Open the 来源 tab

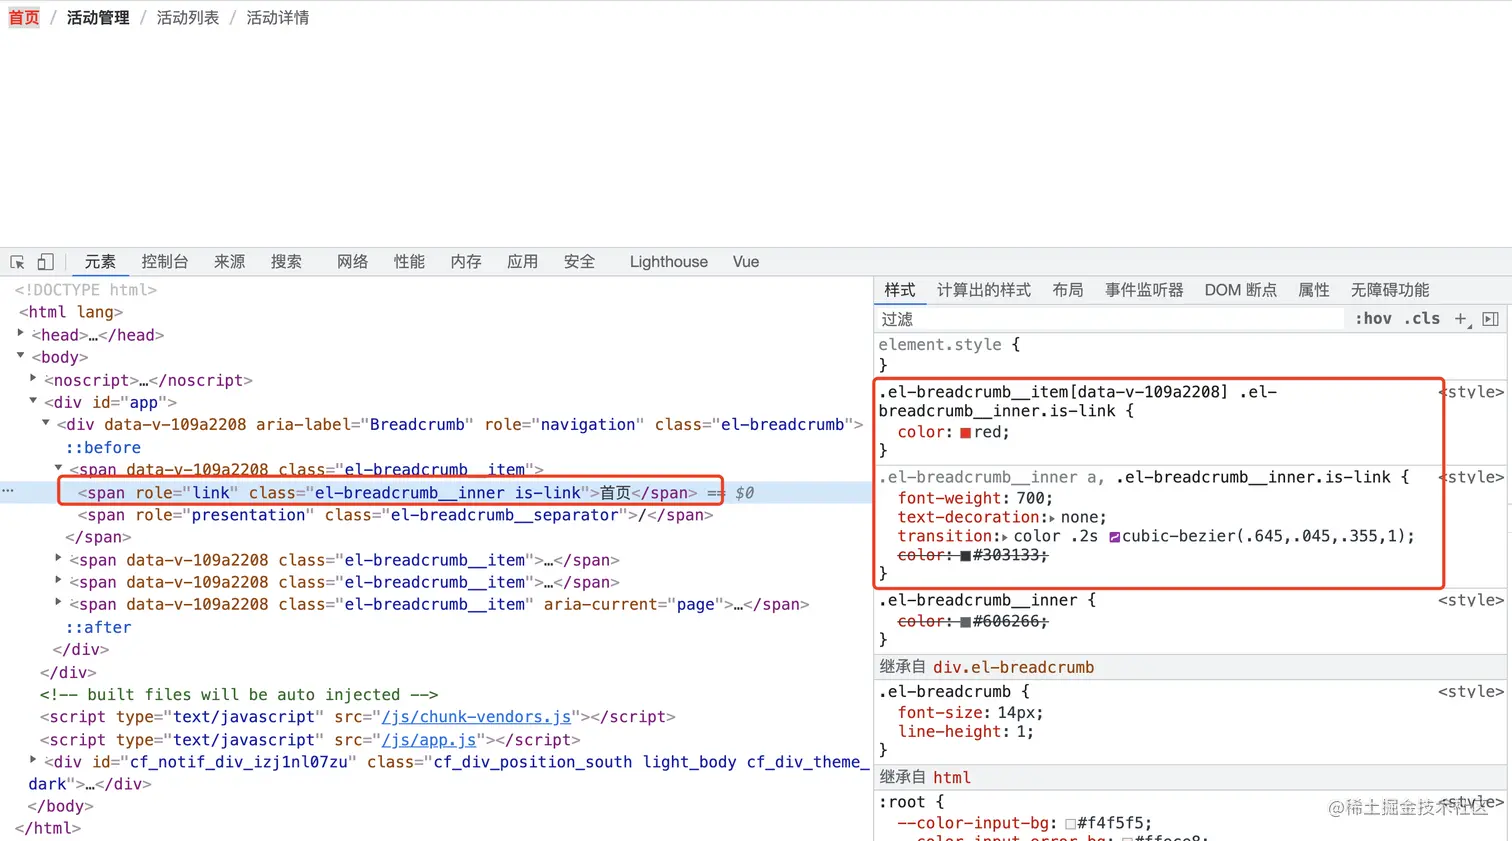[x=229, y=262]
